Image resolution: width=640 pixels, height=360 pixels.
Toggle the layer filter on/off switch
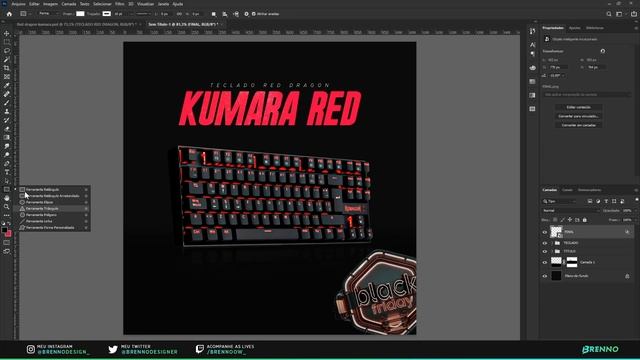pyautogui.click(x=636, y=200)
